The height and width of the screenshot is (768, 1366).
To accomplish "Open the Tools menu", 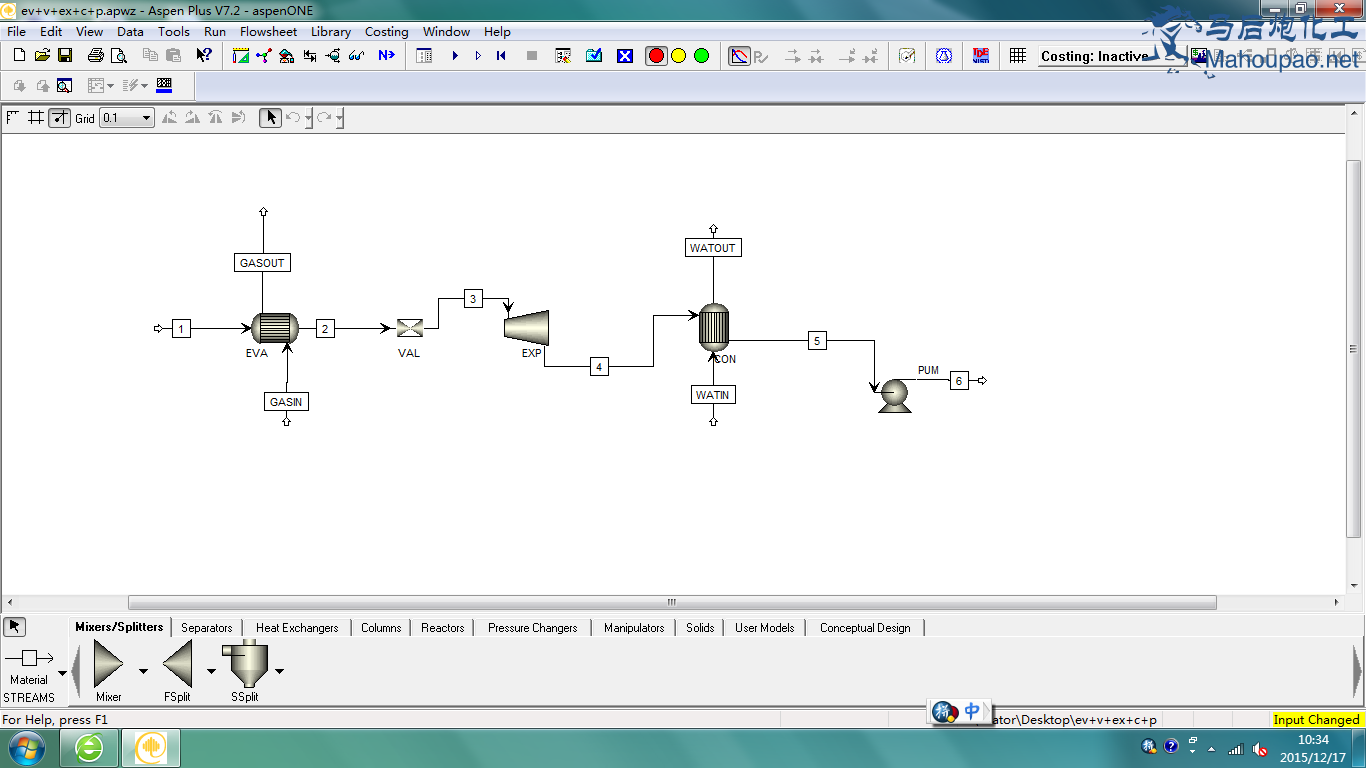I will (x=173, y=31).
